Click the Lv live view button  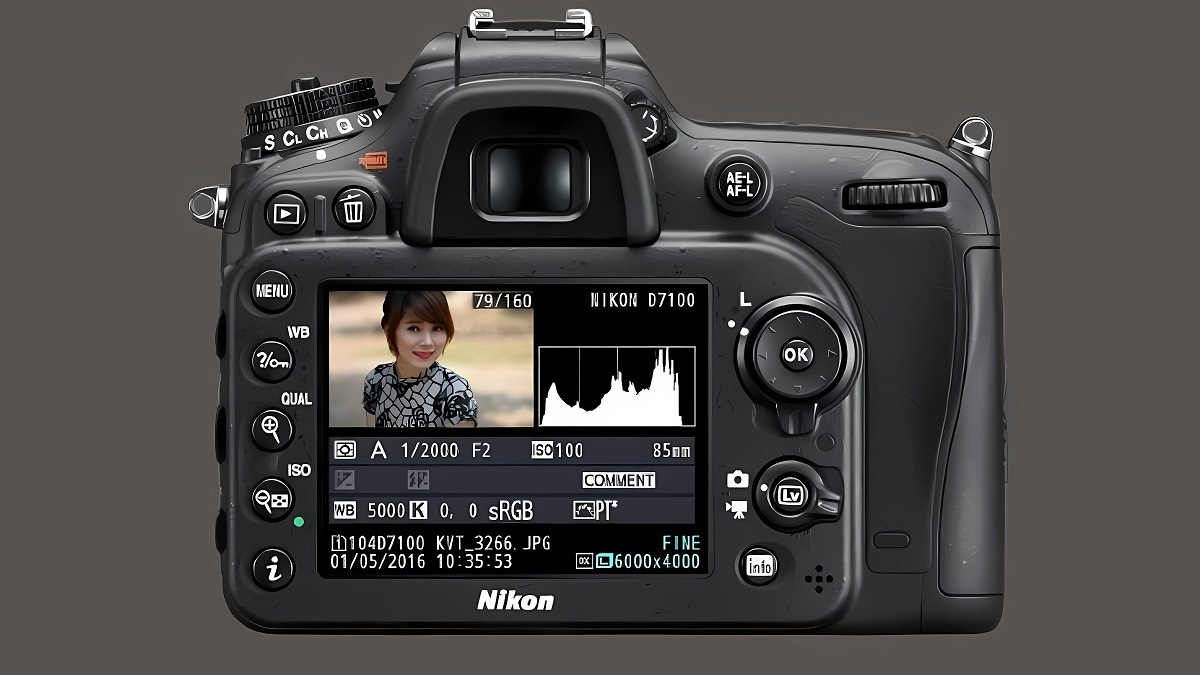click(792, 494)
